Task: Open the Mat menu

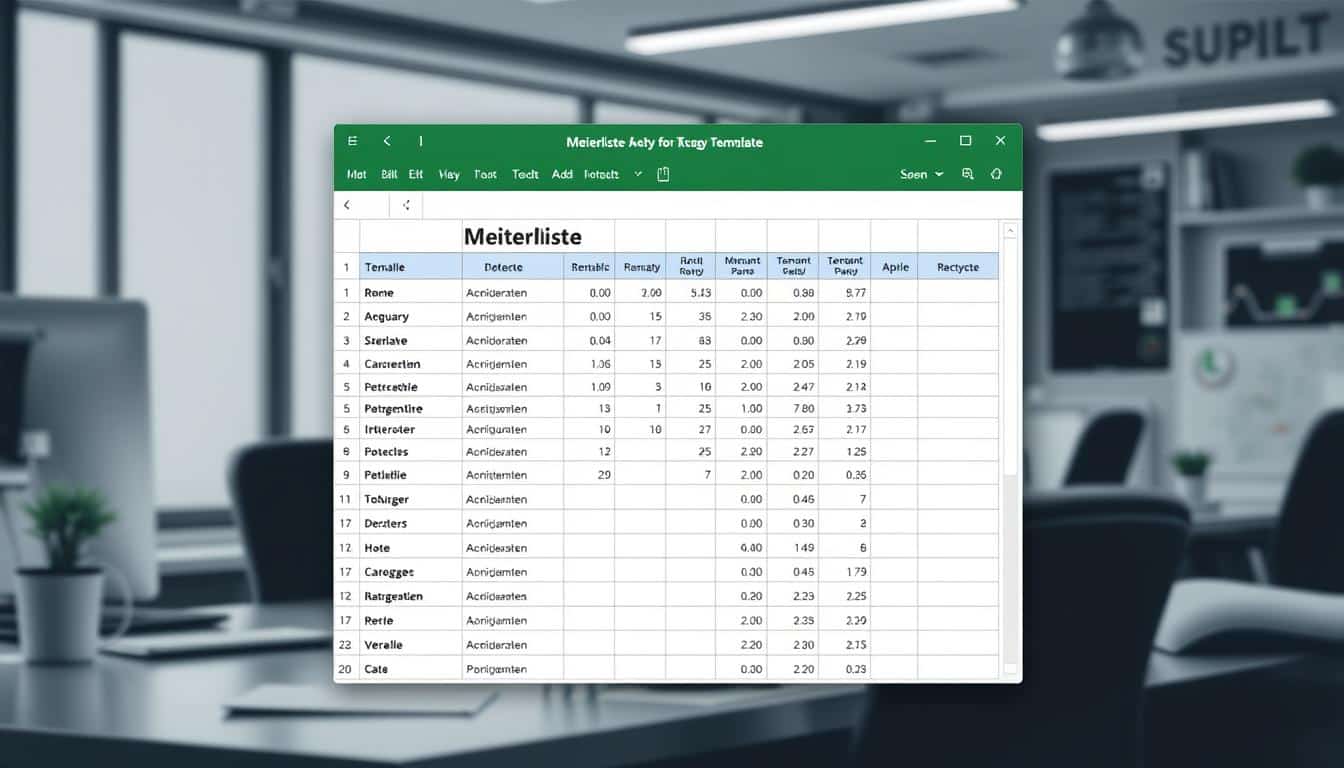Action: (357, 174)
